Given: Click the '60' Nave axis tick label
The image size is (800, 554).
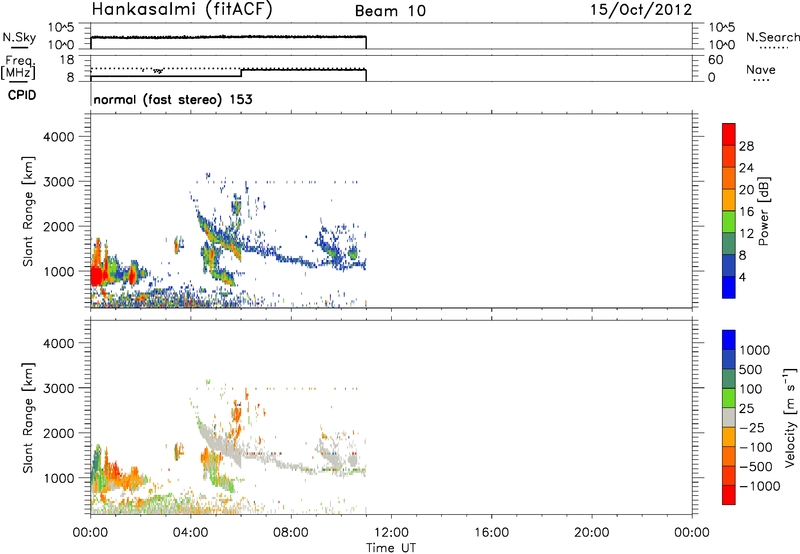Looking at the screenshot, I should click(x=715, y=60).
